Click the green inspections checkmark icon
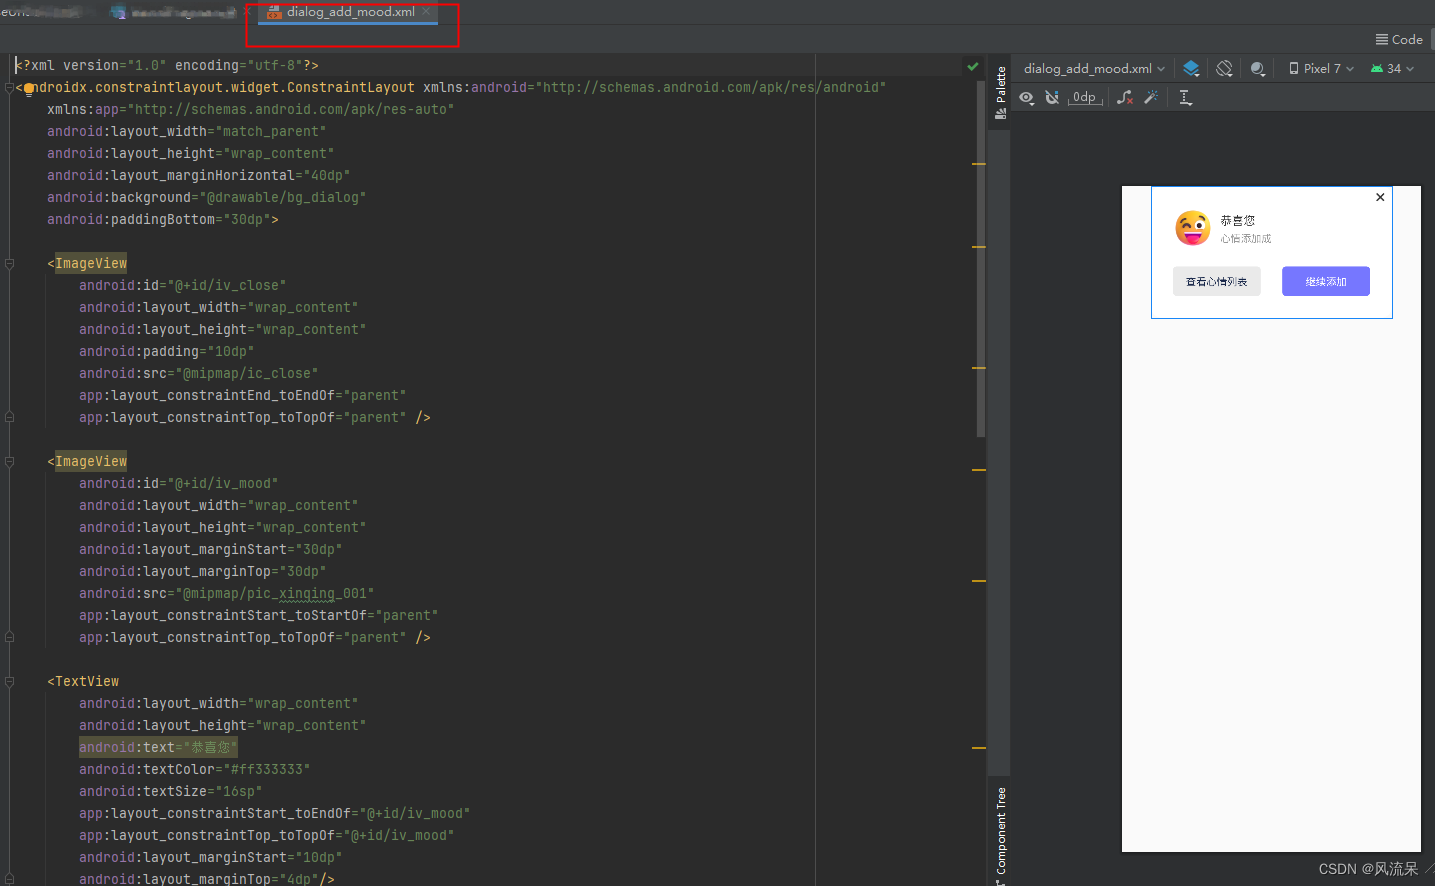 point(973,65)
